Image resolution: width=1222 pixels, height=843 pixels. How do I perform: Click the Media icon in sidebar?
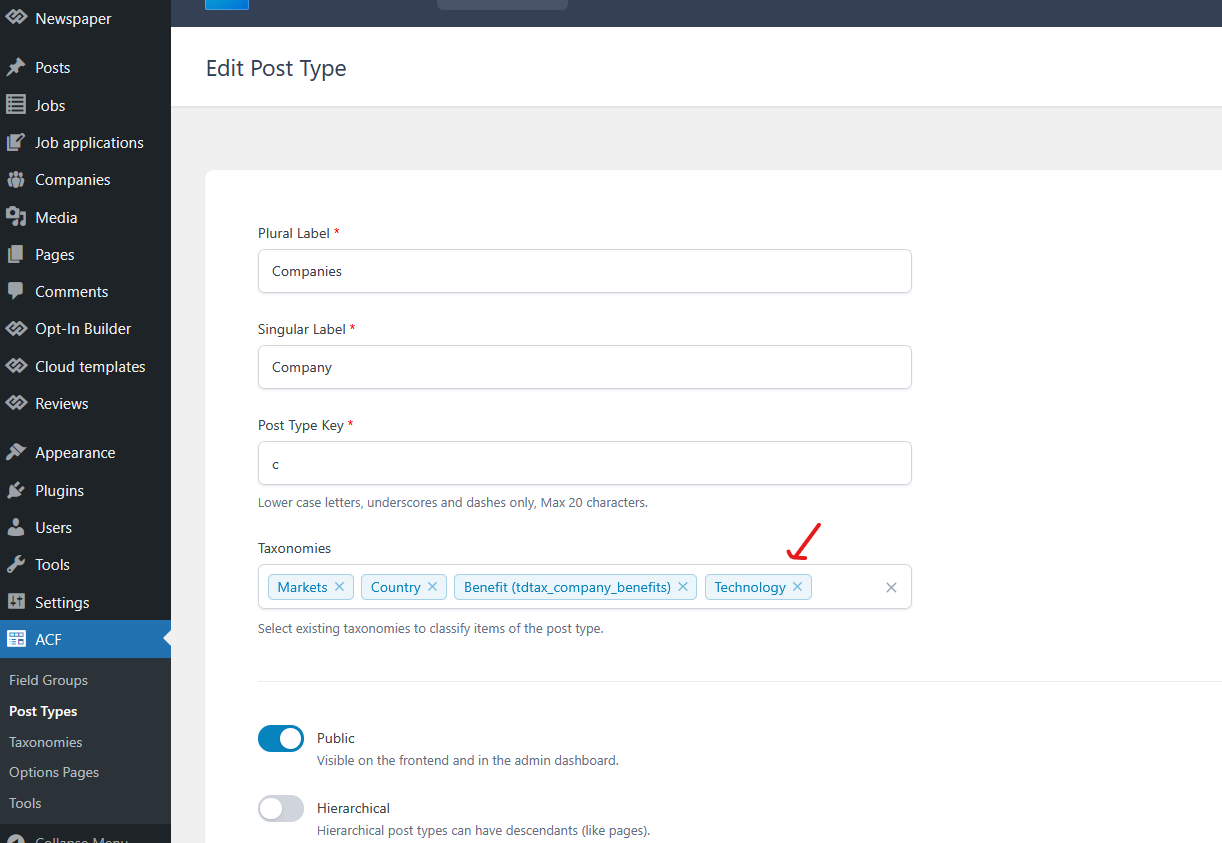(16, 217)
